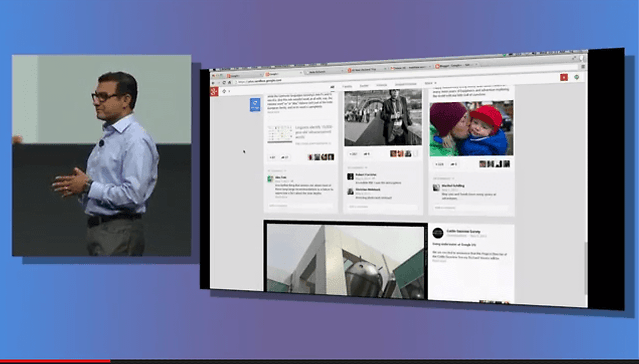Switch to the first browser tab
Image resolution: width=639 pixels, height=364 pixels.
(244, 75)
